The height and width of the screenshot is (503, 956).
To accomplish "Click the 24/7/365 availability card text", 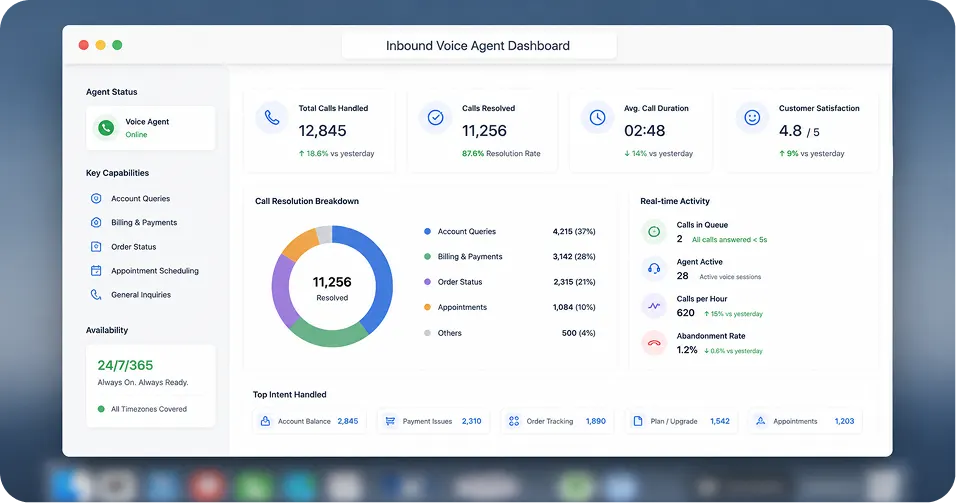I will [126, 365].
